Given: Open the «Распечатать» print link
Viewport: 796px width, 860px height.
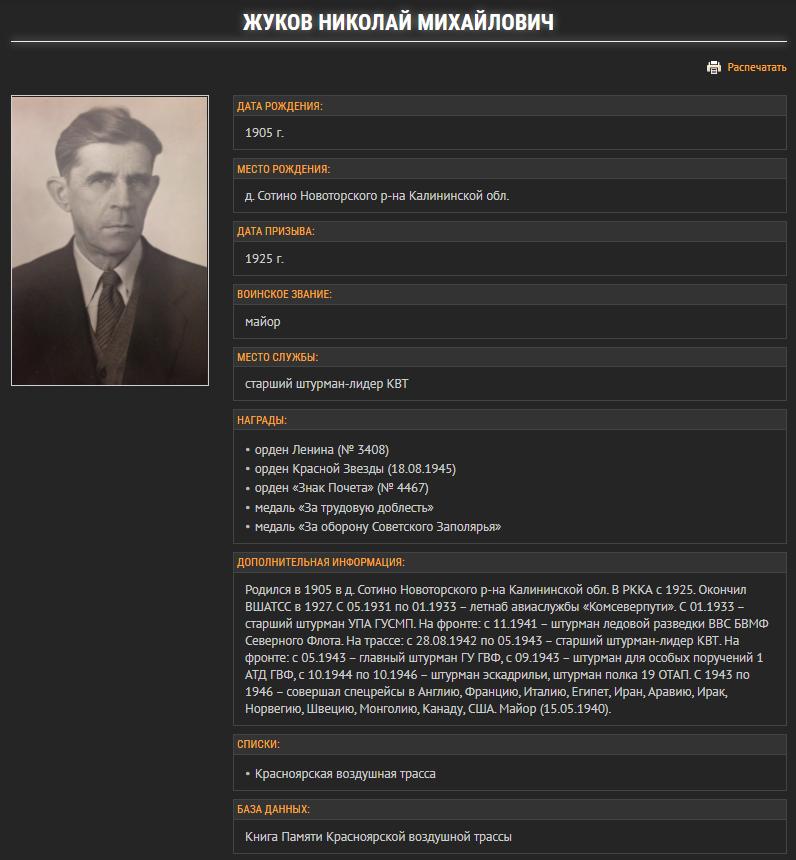Looking at the screenshot, I should 757,68.
